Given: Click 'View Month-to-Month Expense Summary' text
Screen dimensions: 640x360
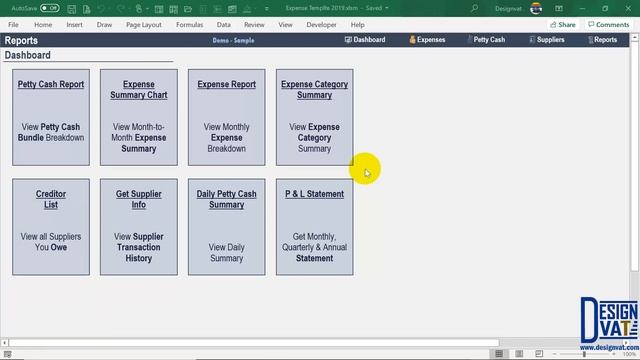Looking at the screenshot, I should [139, 138].
